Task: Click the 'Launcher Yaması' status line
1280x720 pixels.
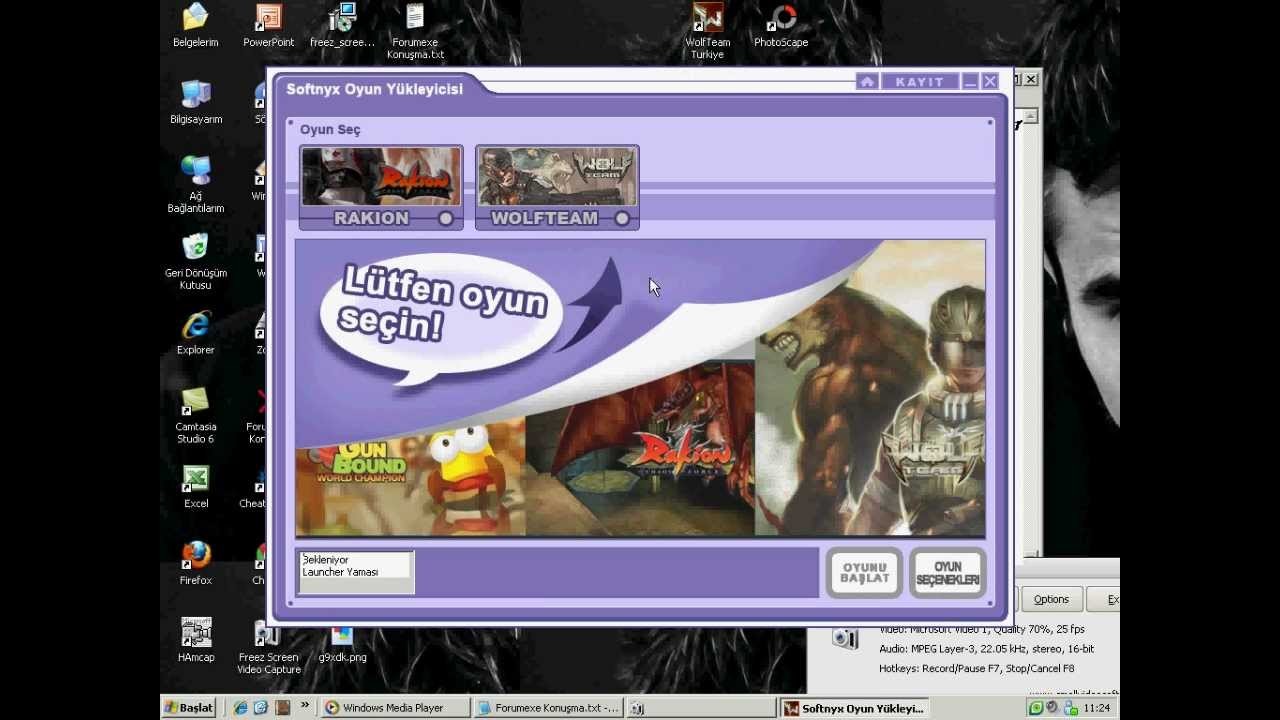Action: click(x=340, y=572)
